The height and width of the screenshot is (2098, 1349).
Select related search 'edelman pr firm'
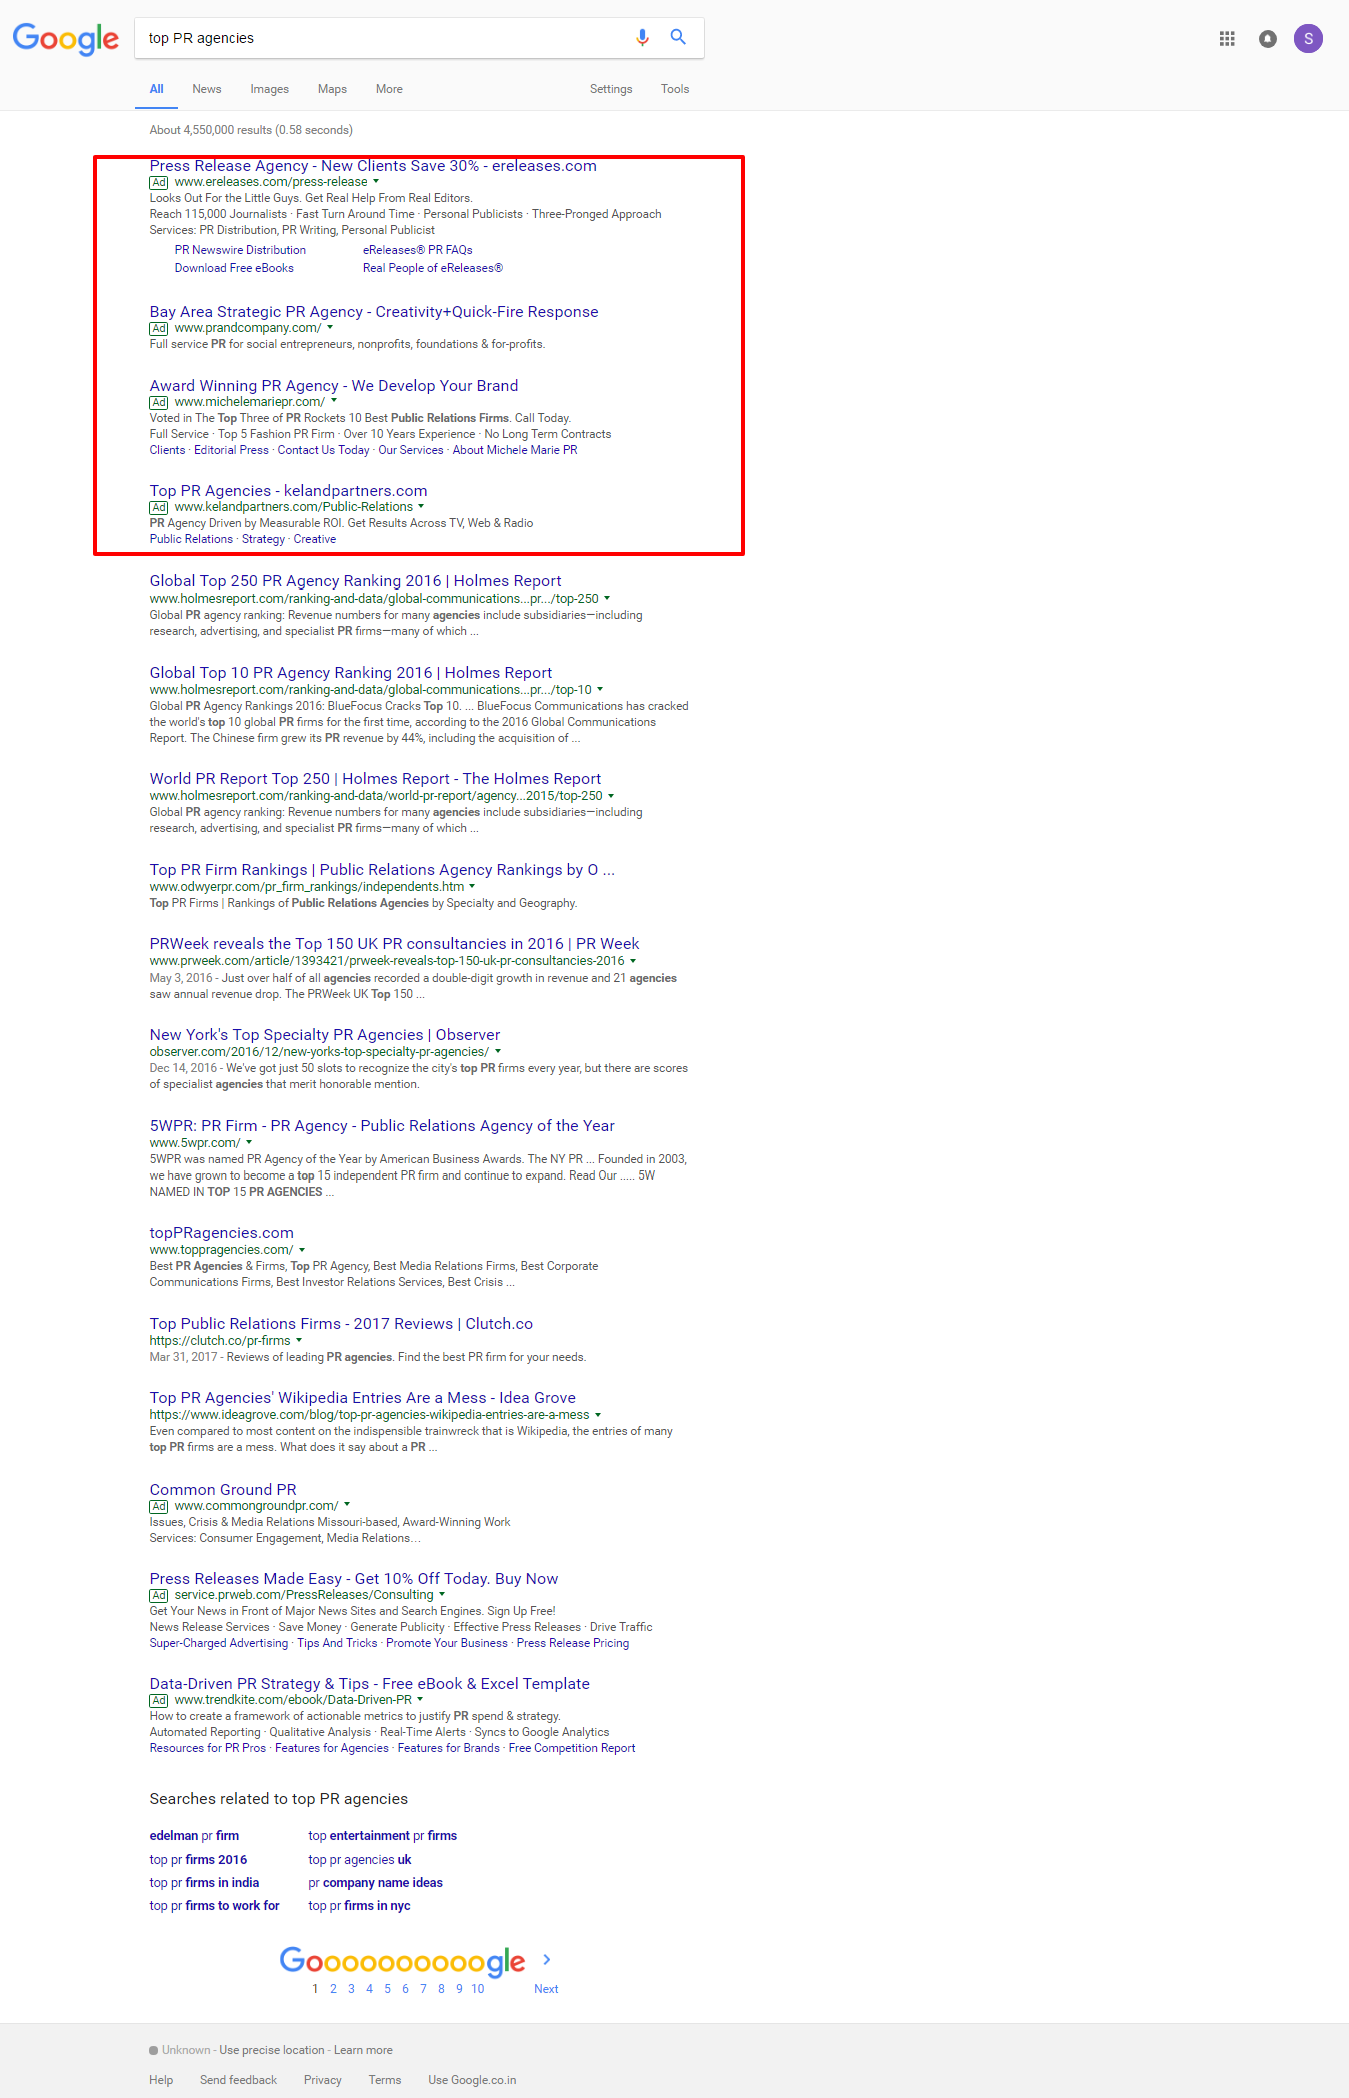(x=194, y=1836)
